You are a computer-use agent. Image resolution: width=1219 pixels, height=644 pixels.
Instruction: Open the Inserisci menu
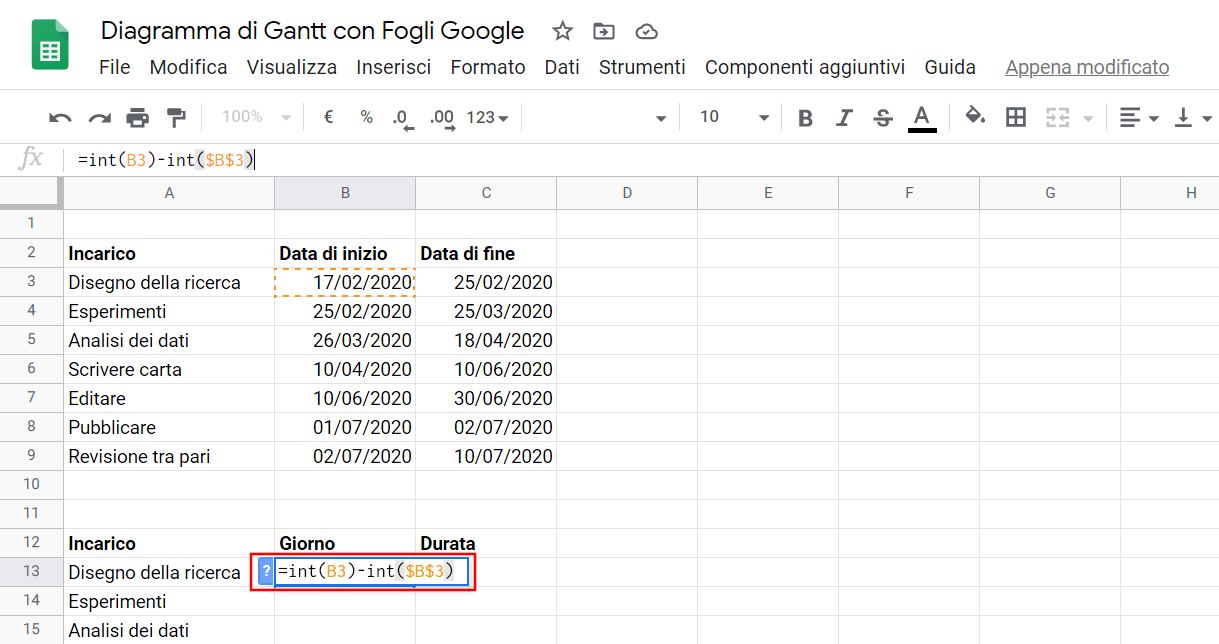(394, 67)
